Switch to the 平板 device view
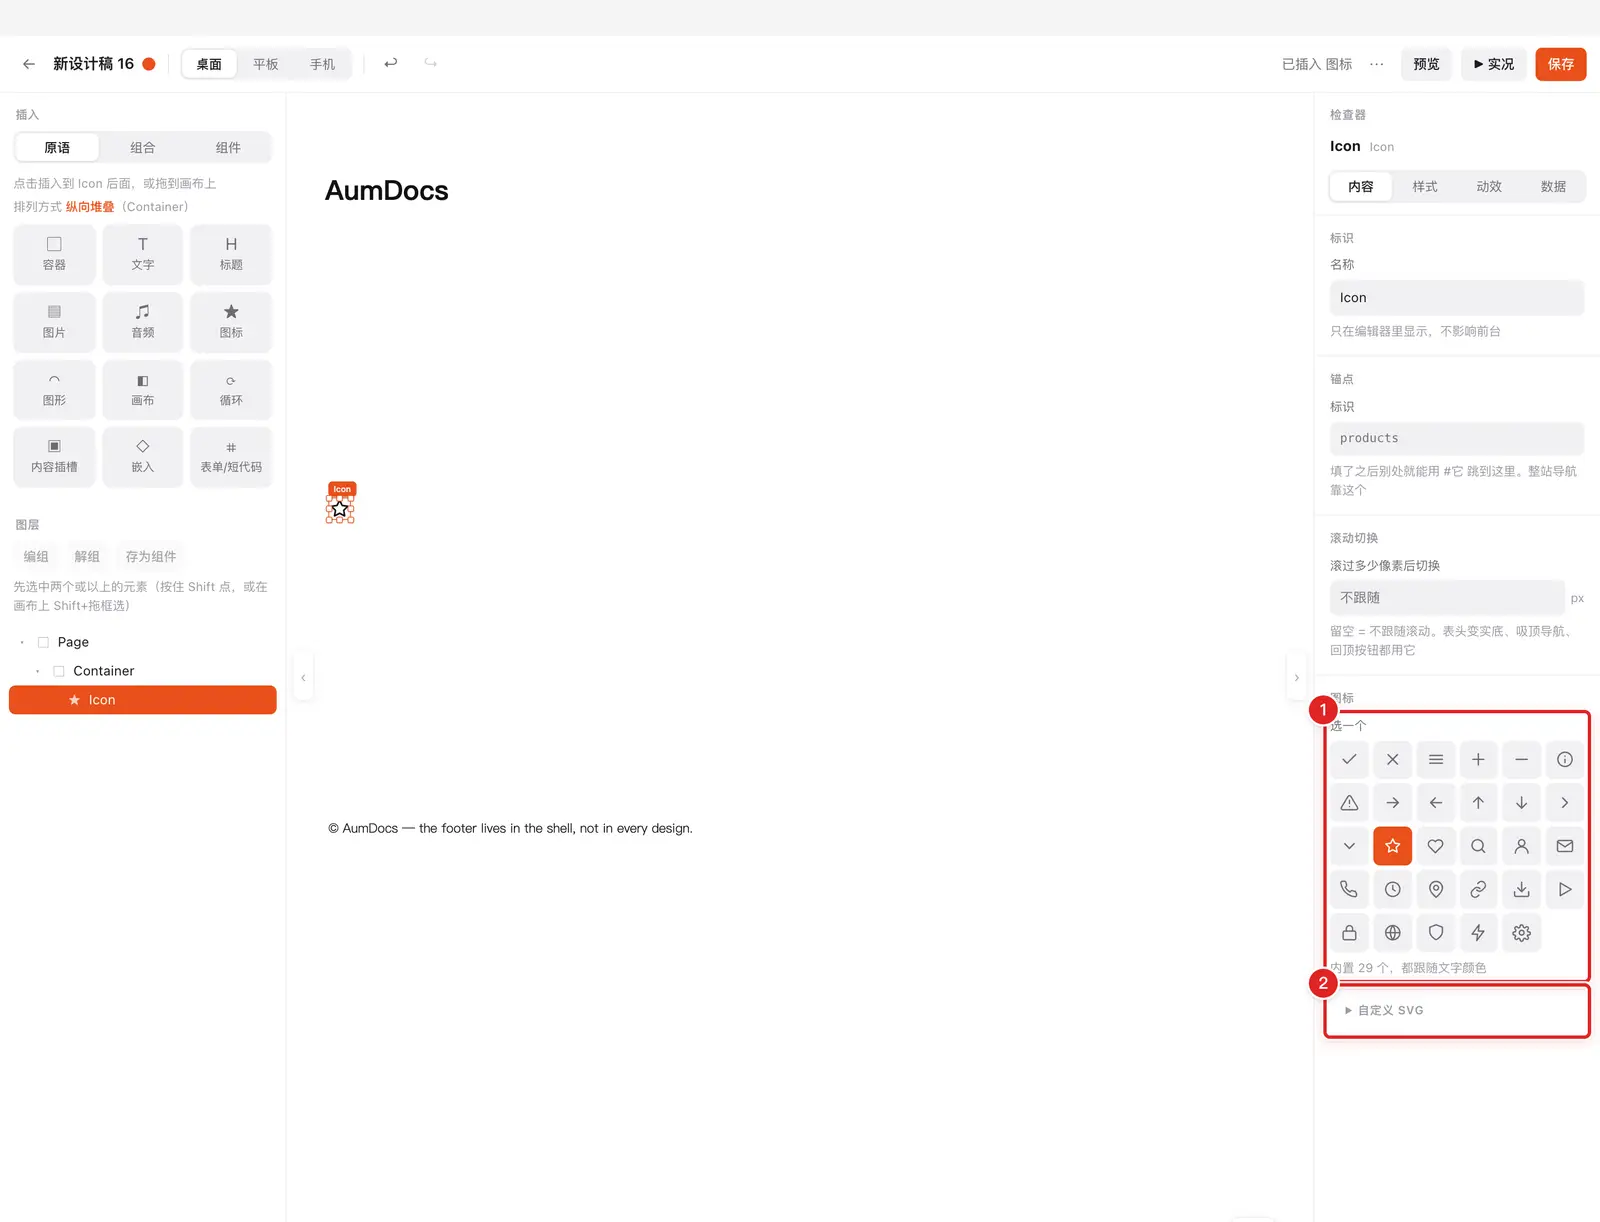Image resolution: width=1600 pixels, height=1222 pixels. point(266,64)
